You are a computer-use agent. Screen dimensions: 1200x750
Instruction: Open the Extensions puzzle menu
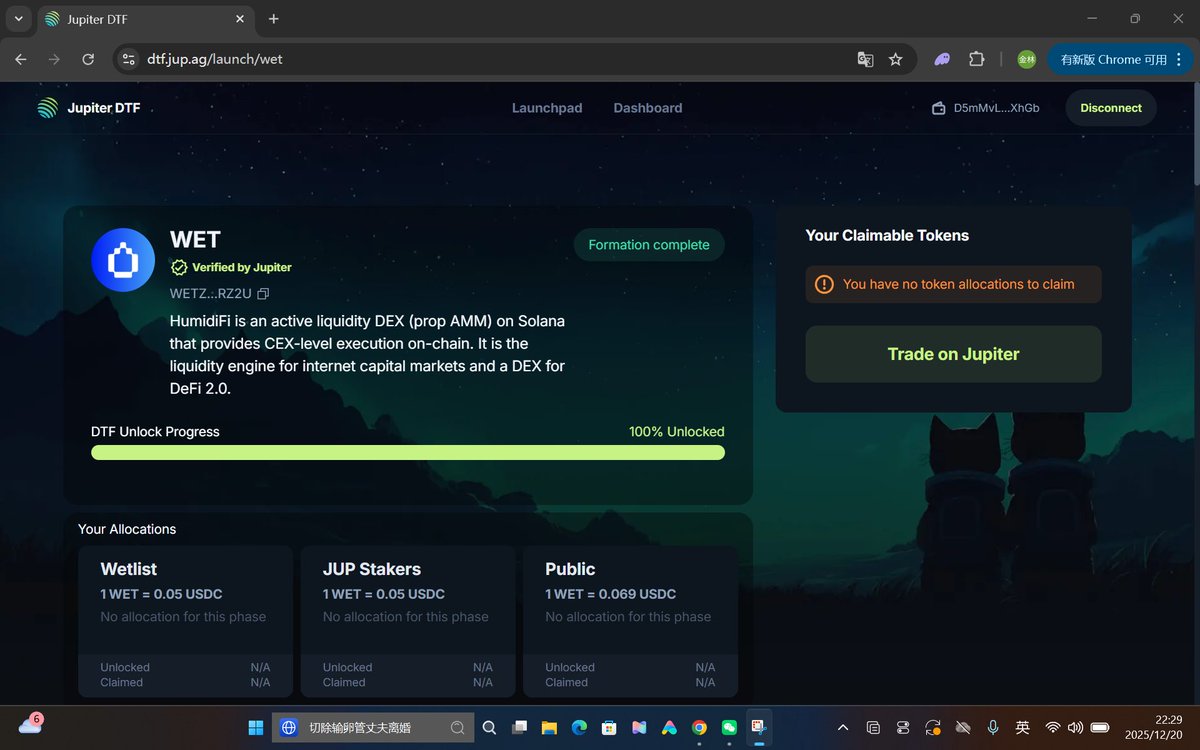point(977,59)
